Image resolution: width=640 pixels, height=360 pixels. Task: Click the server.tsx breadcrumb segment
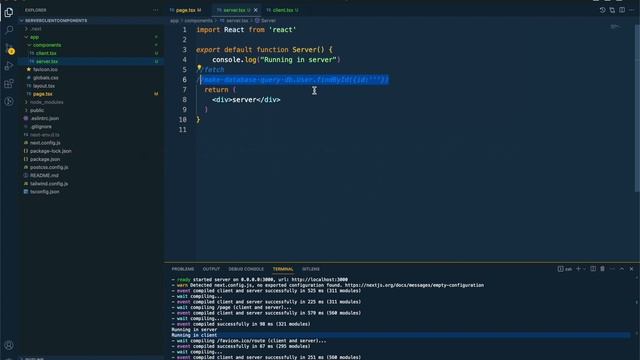[x=234, y=20]
